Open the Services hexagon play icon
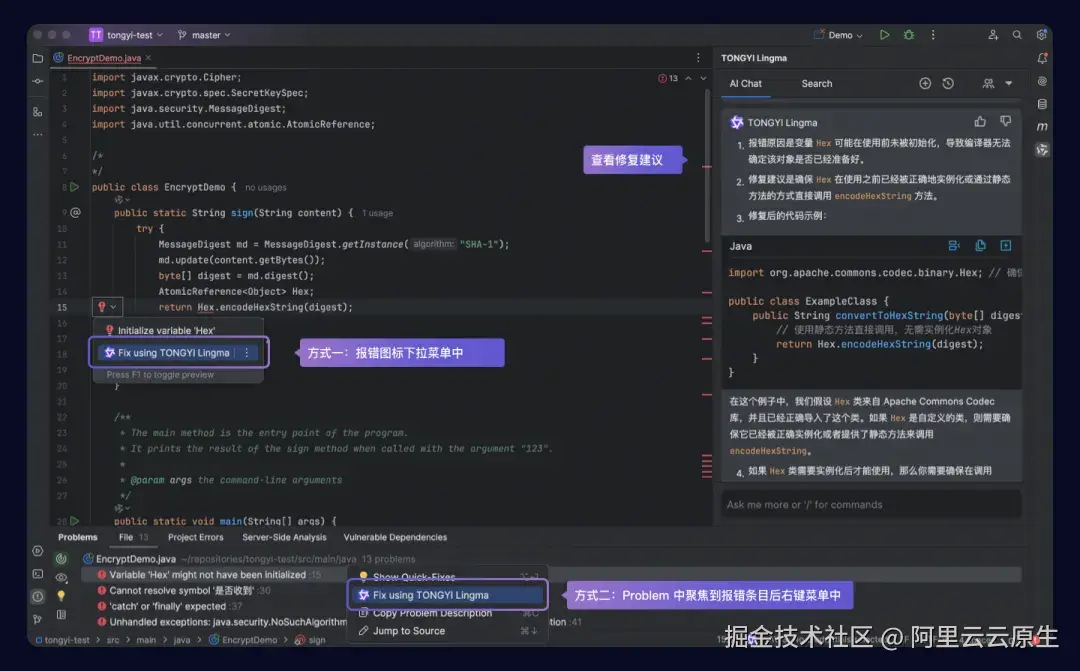Viewport: 1080px width, 671px height. pyautogui.click(x=38, y=551)
